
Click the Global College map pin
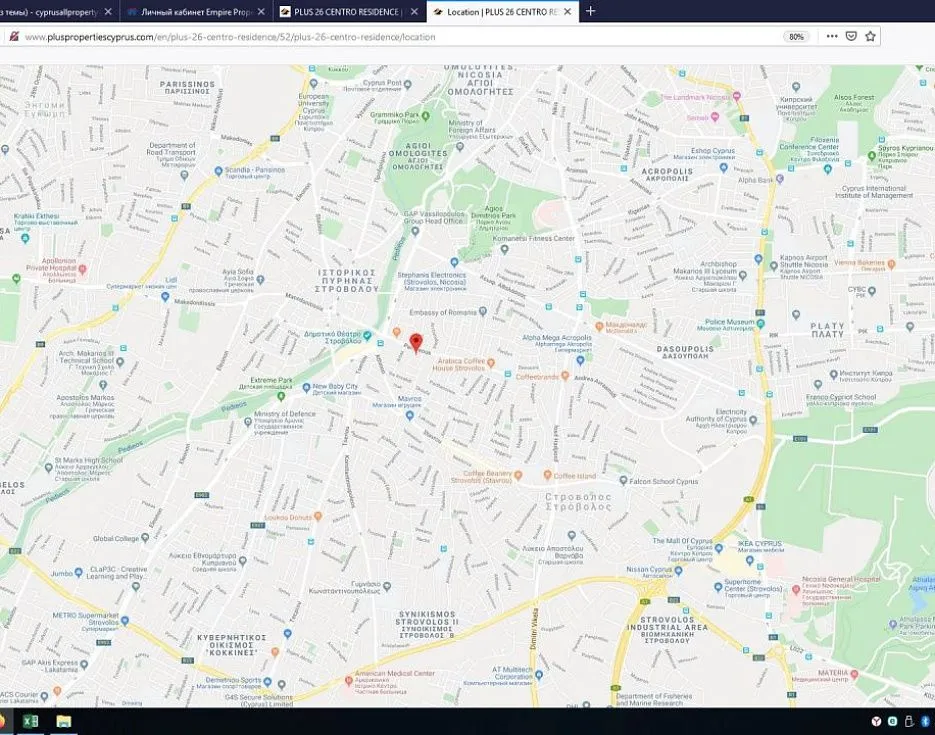click(x=145, y=538)
